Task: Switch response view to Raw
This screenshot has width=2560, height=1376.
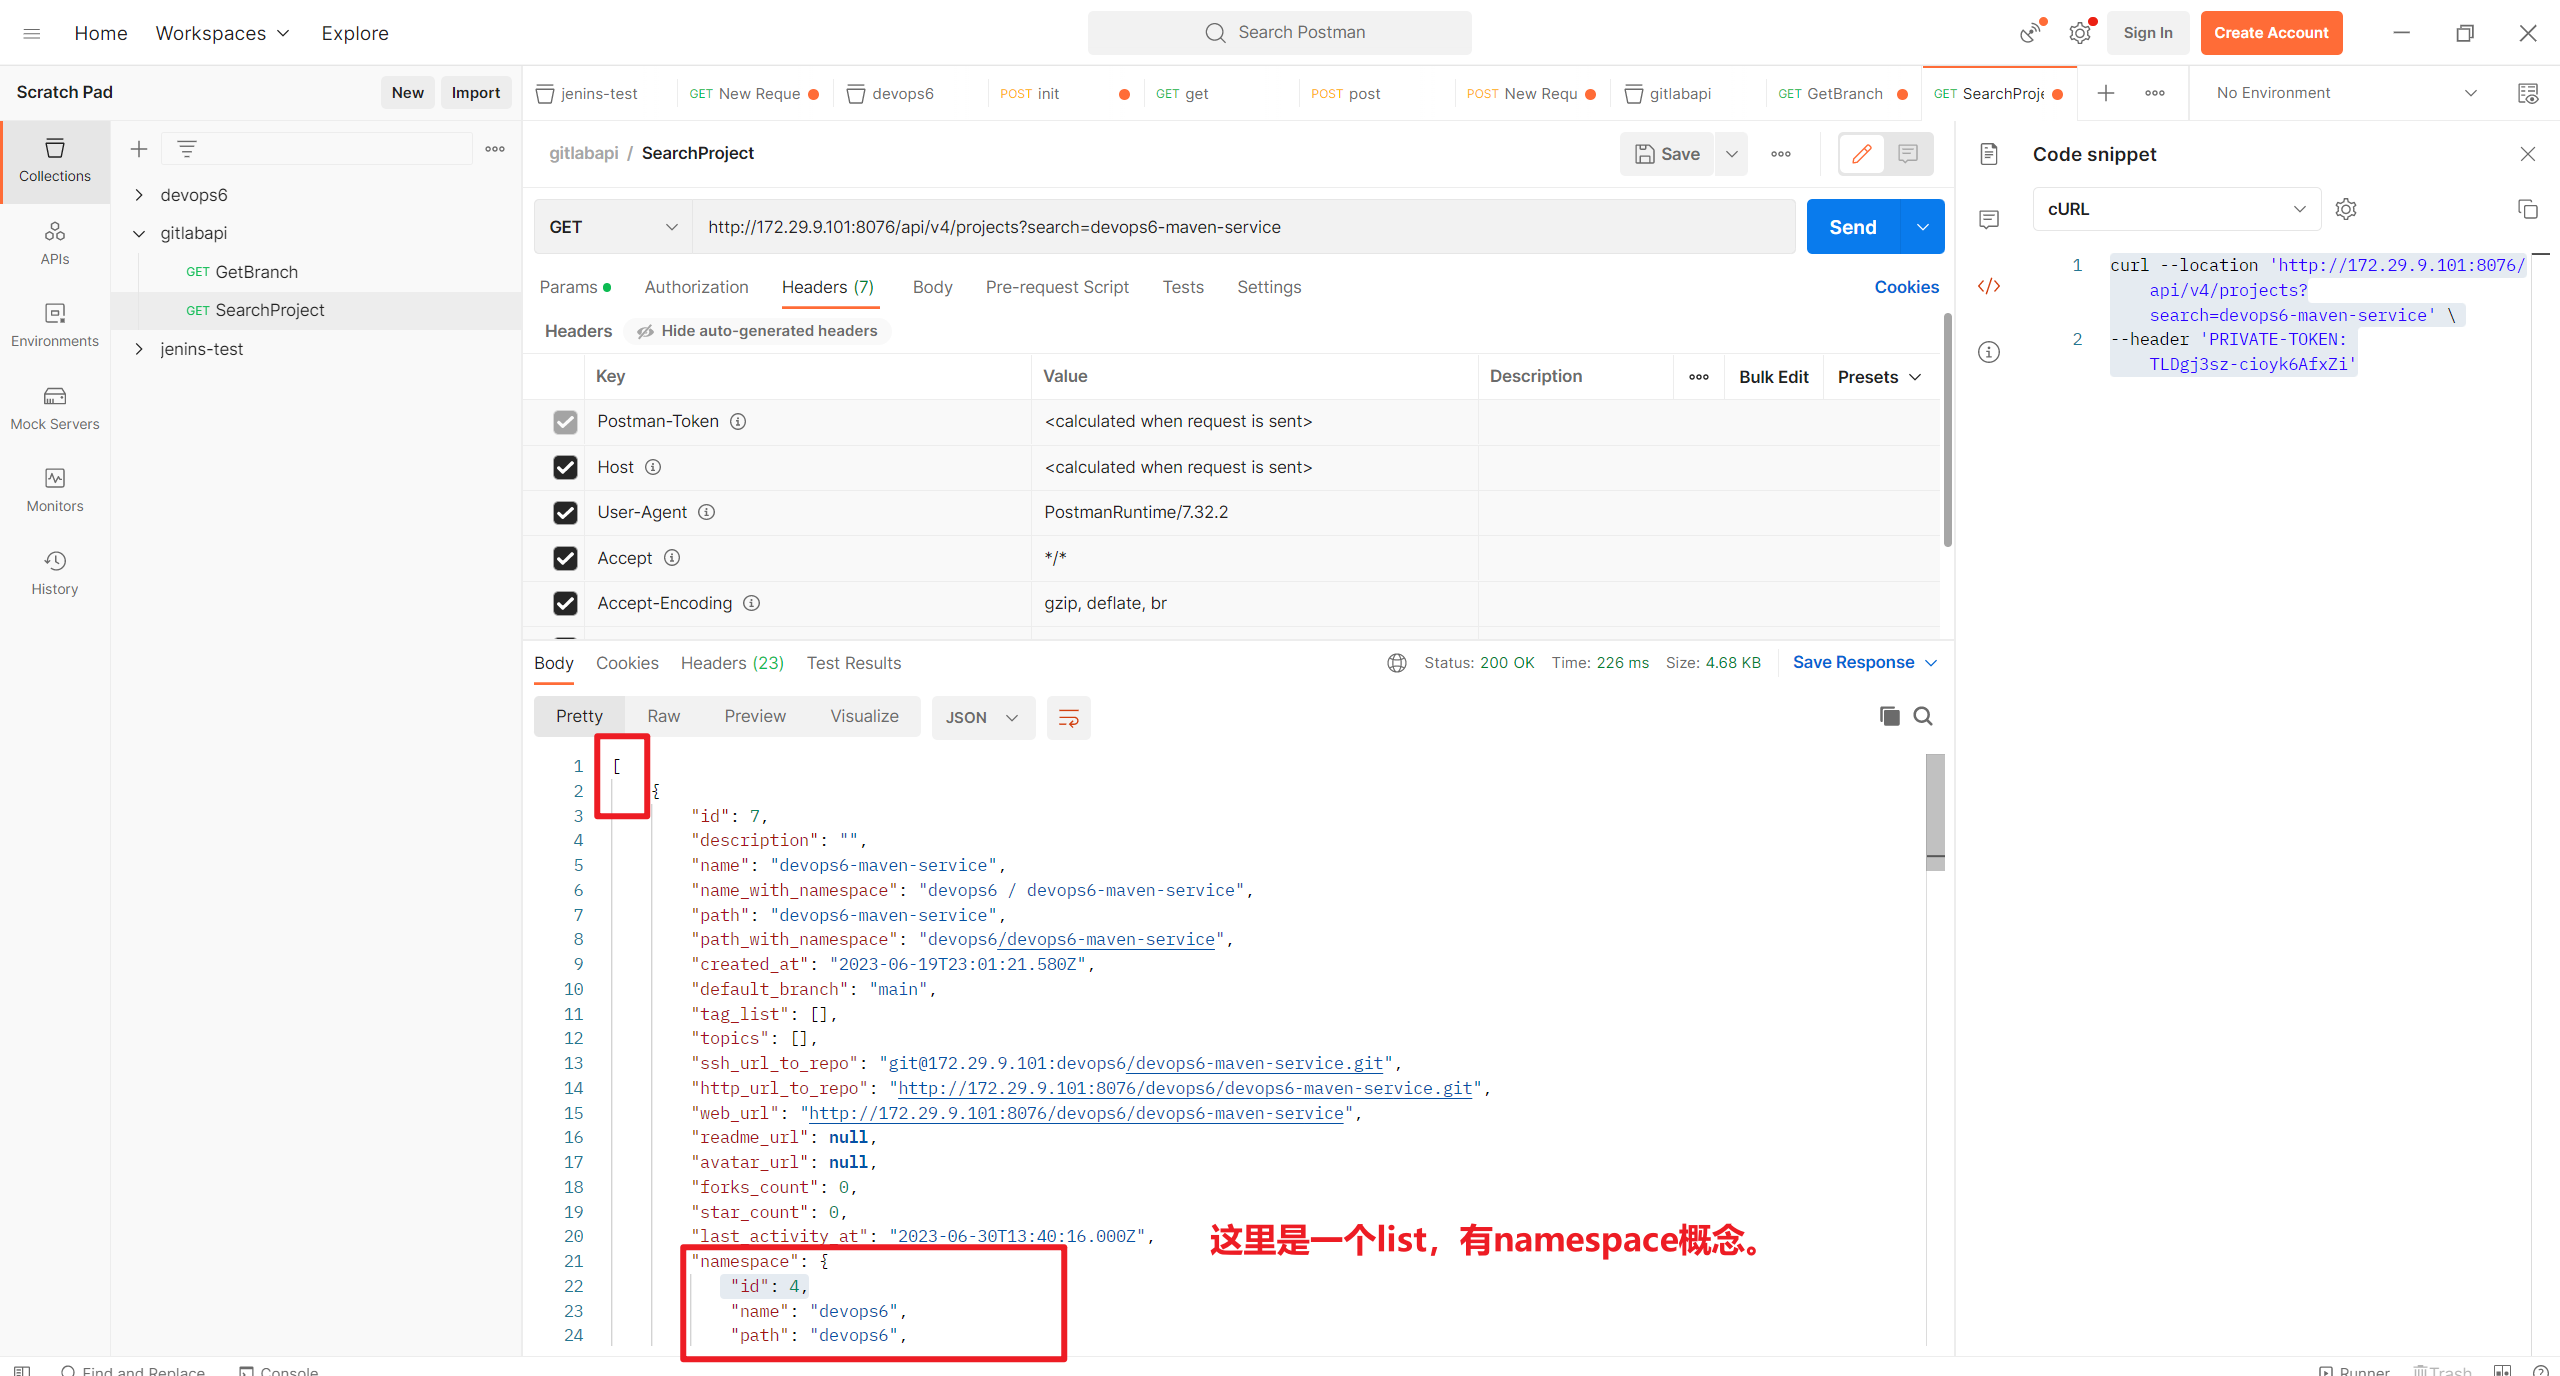Action: coord(663,716)
